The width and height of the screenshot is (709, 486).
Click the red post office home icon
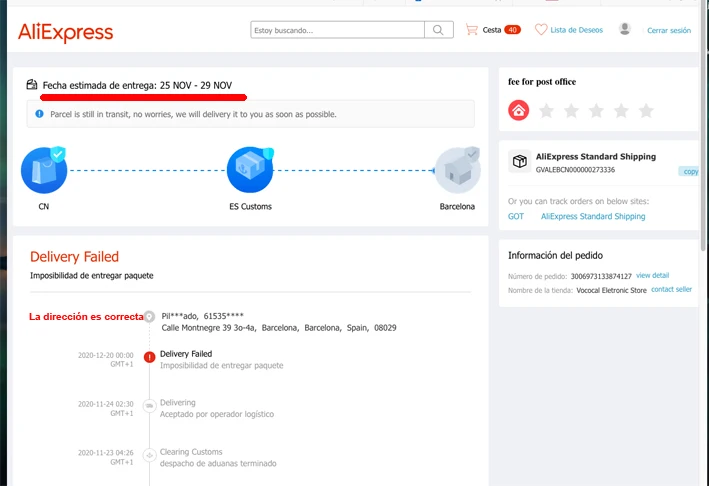click(519, 110)
